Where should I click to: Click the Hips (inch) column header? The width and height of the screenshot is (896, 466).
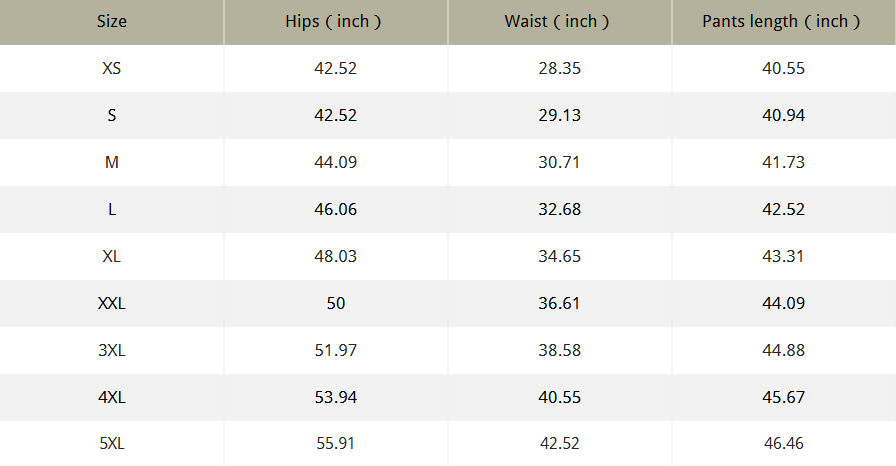(335, 21)
